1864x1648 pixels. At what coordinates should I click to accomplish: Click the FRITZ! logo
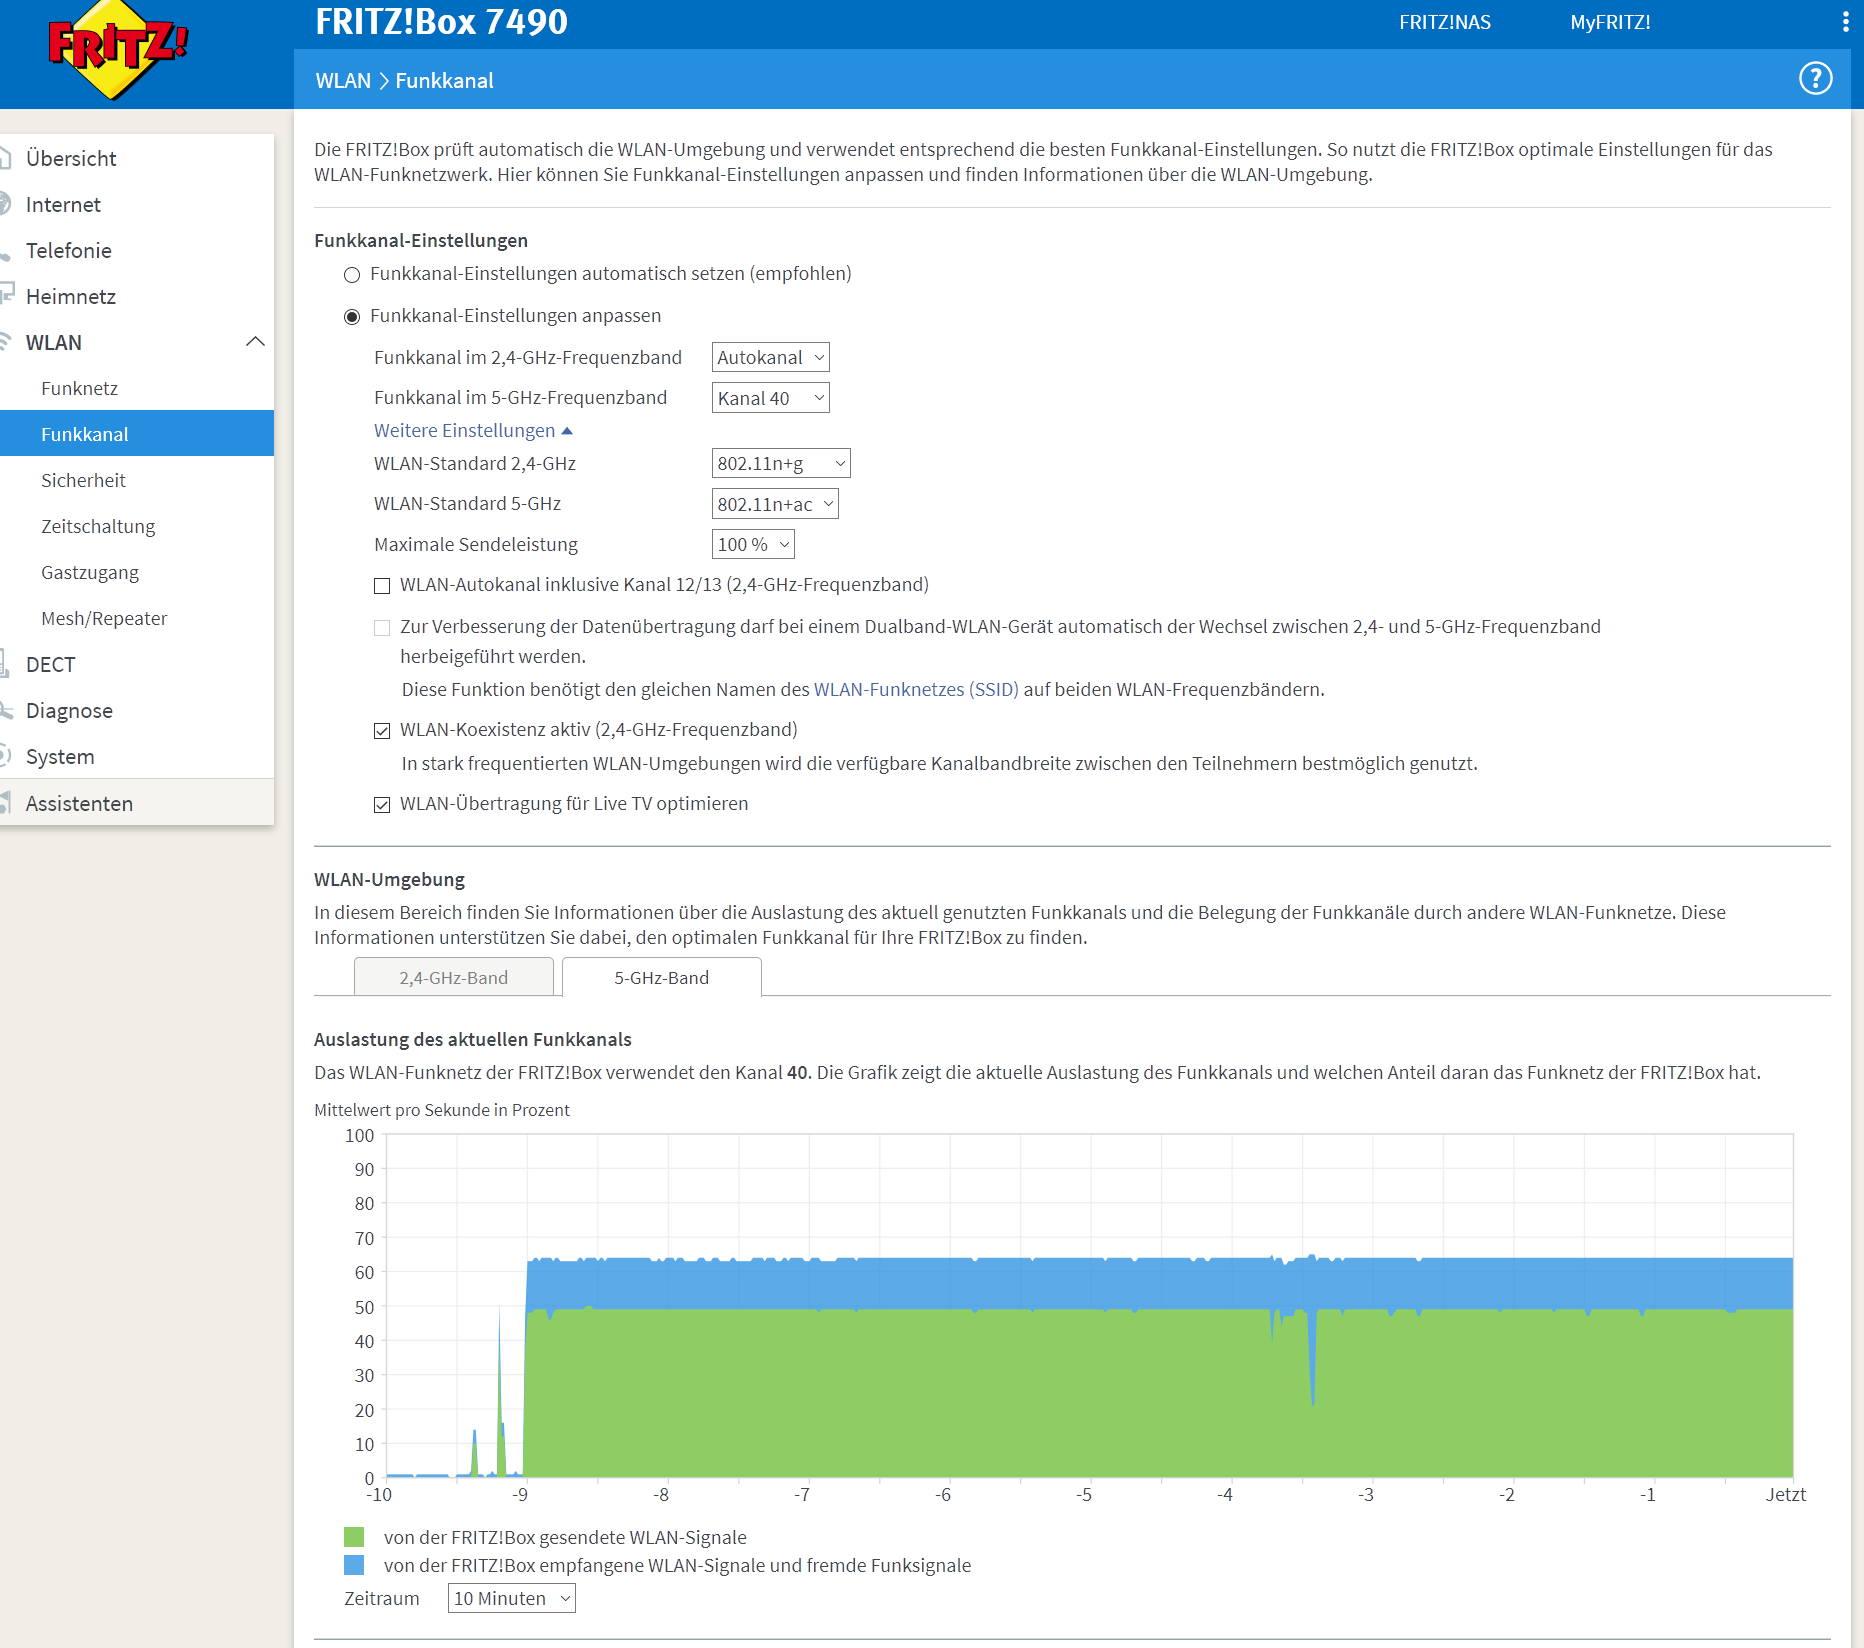click(x=118, y=50)
